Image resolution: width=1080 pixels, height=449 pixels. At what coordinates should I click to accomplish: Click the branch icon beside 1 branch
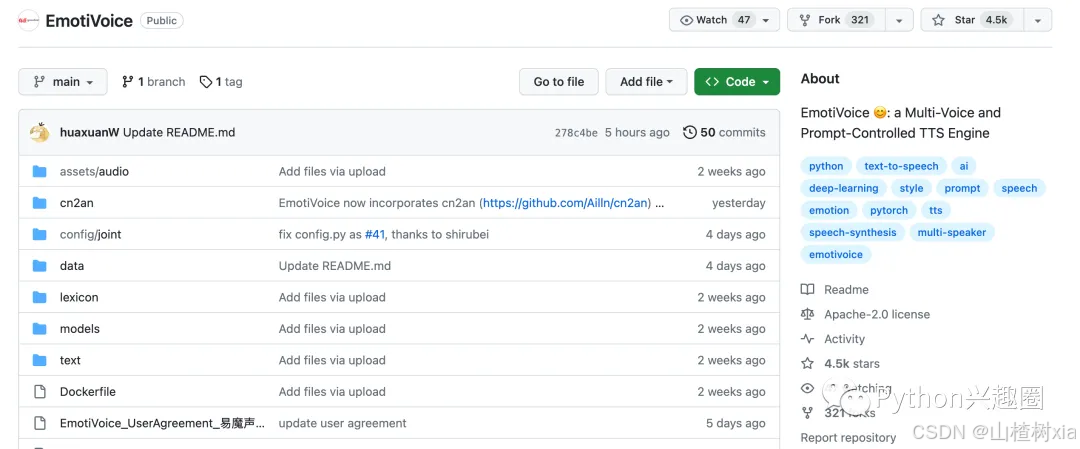[127, 82]
